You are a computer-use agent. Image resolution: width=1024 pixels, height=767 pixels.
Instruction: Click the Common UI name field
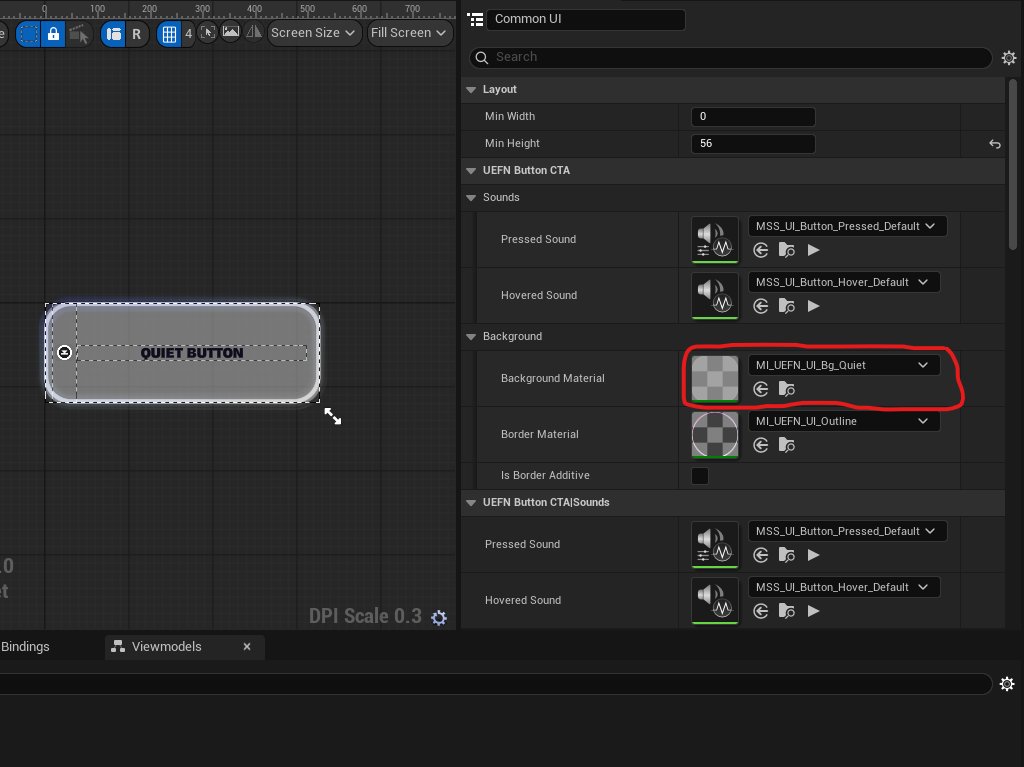point(586,19)
